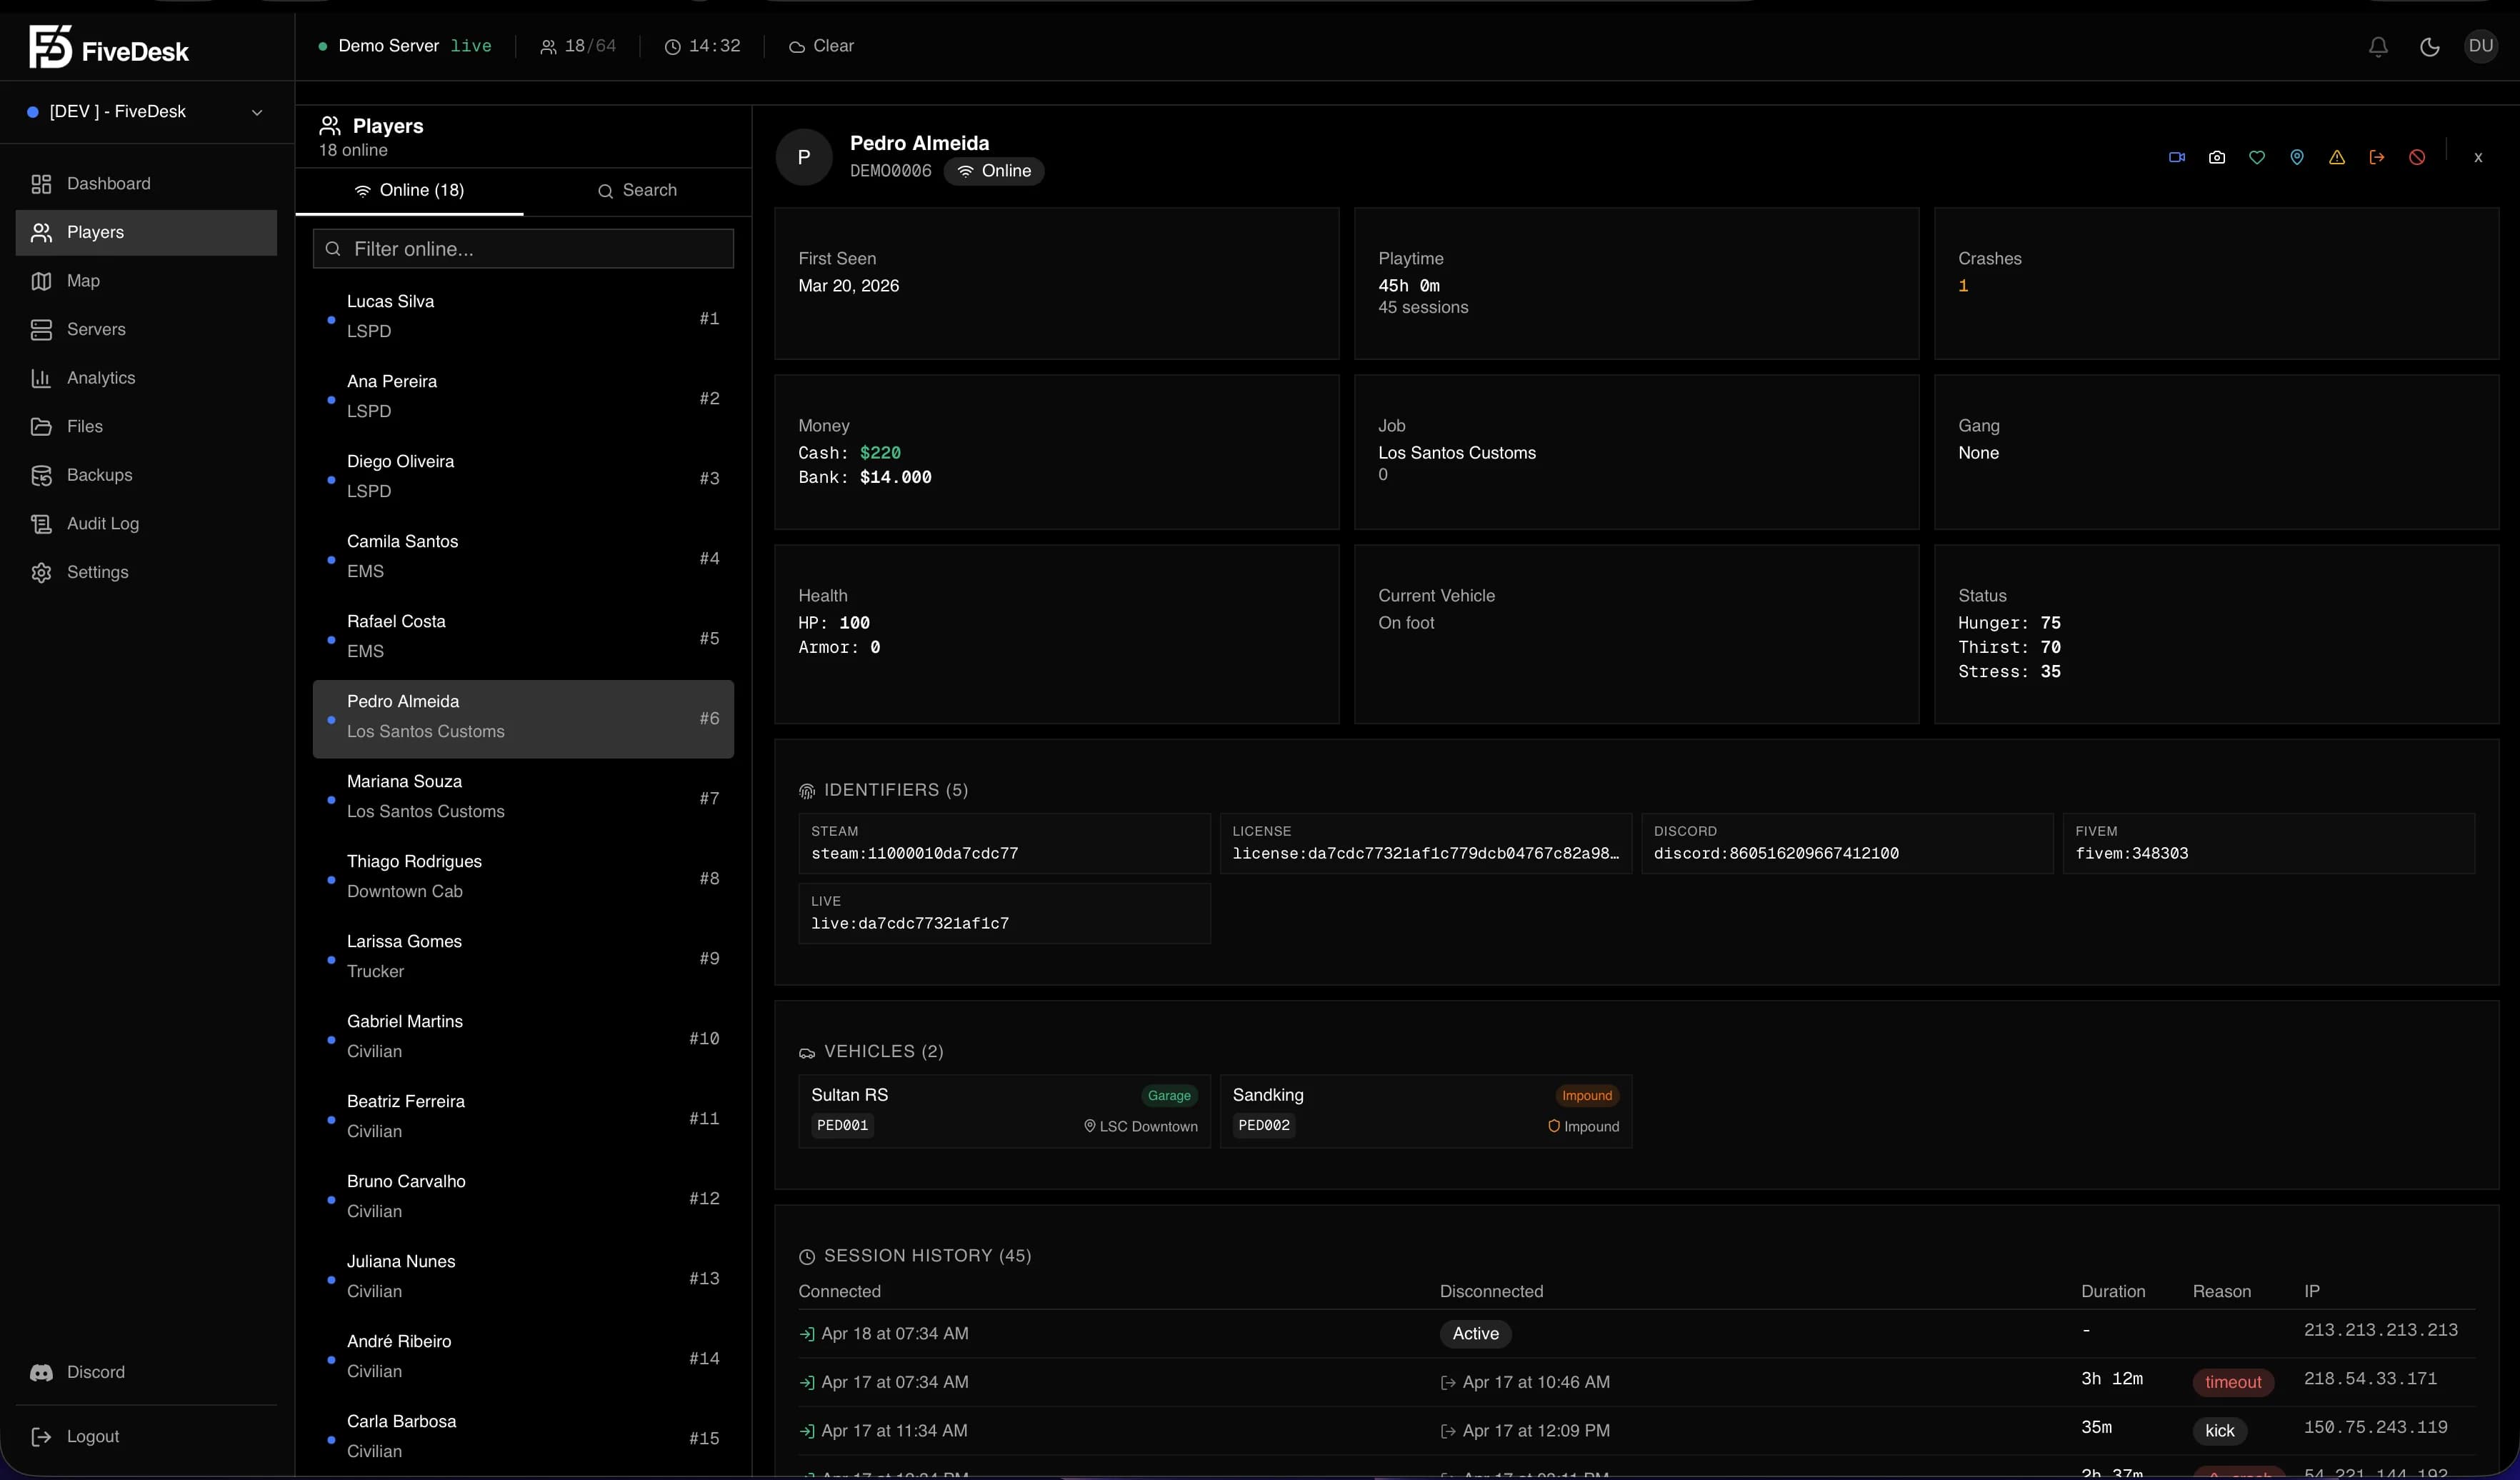Image resolution: width=2520 pixels, height=1480 pixels.
Task: Open Settings from the sidebar
Action: click(x=146, y=572)
